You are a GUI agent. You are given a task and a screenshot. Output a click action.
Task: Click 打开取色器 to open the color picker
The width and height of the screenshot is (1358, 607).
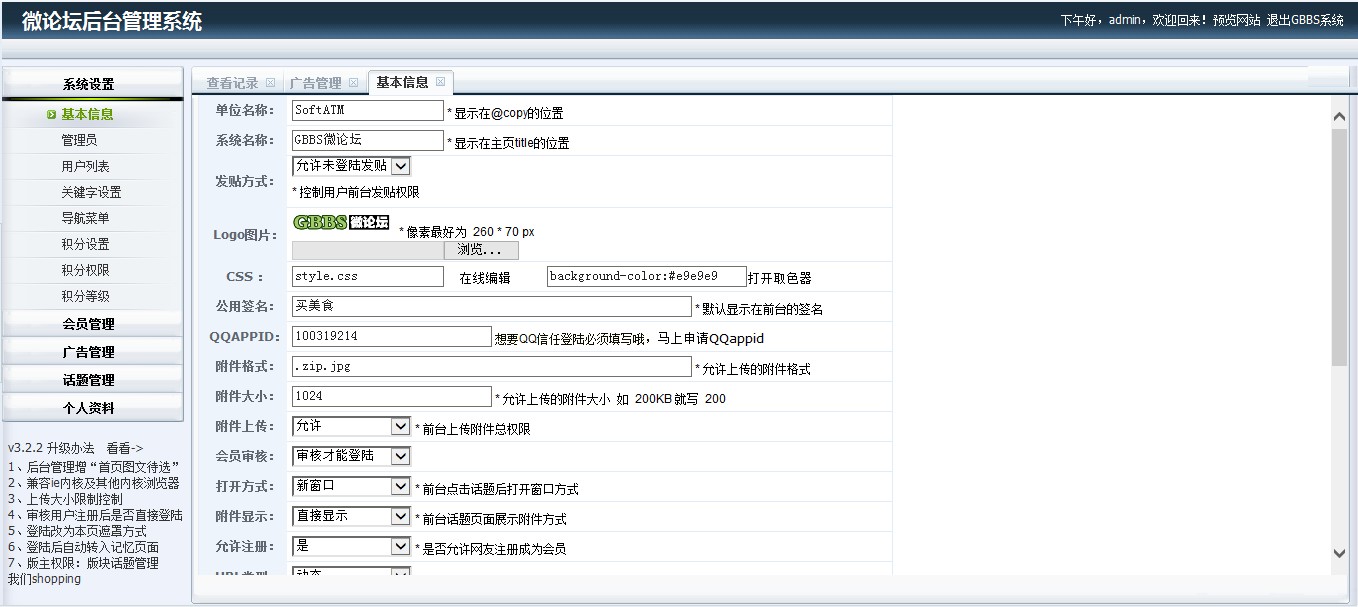point(780,278)
